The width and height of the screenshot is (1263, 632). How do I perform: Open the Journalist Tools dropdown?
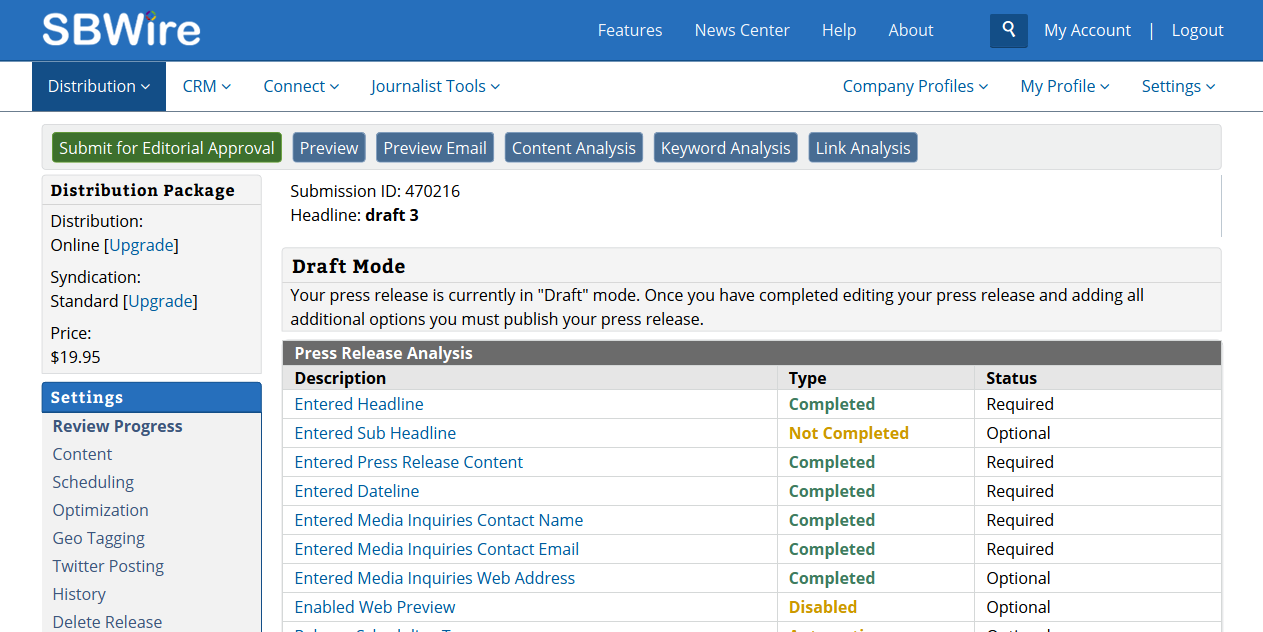coord(435,86)
